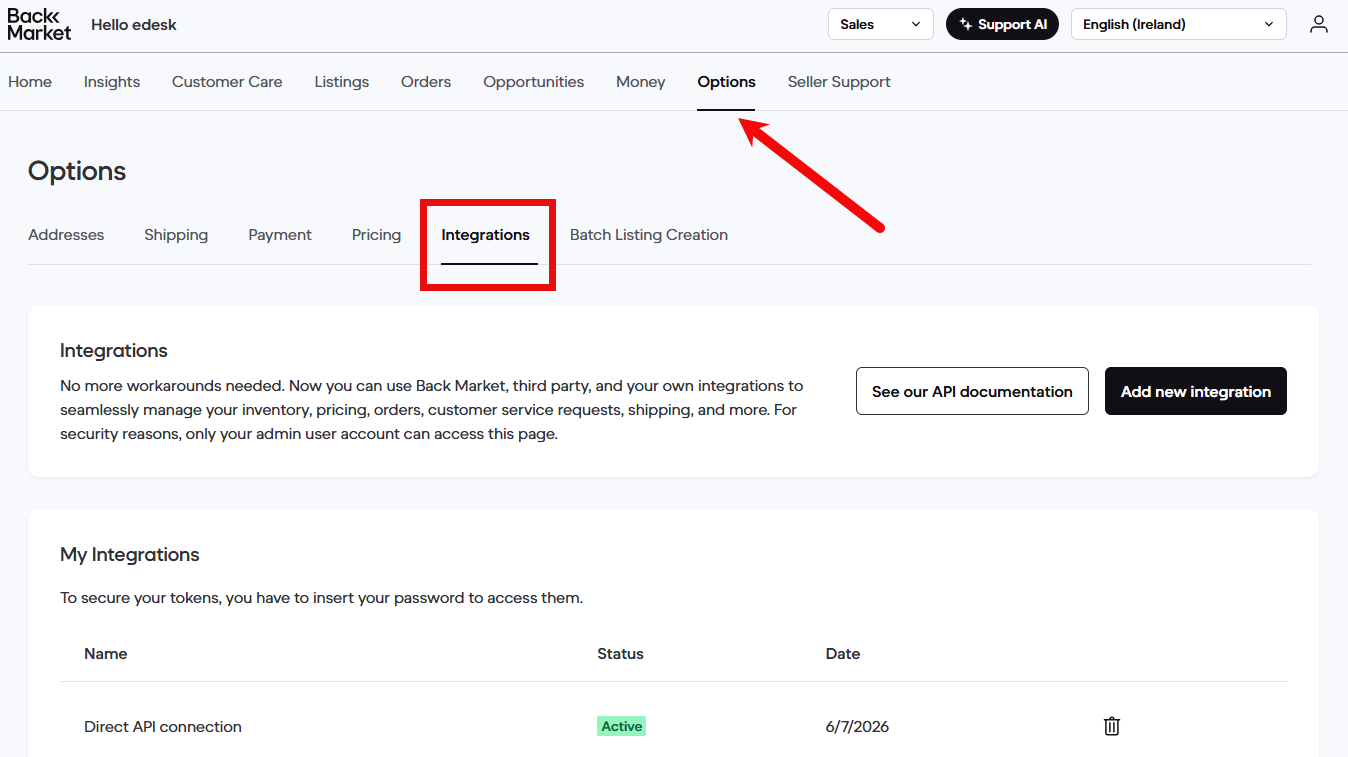Switch to the Shipping tab
This screenshot has width=1348, height=757.
coord(176,235)
